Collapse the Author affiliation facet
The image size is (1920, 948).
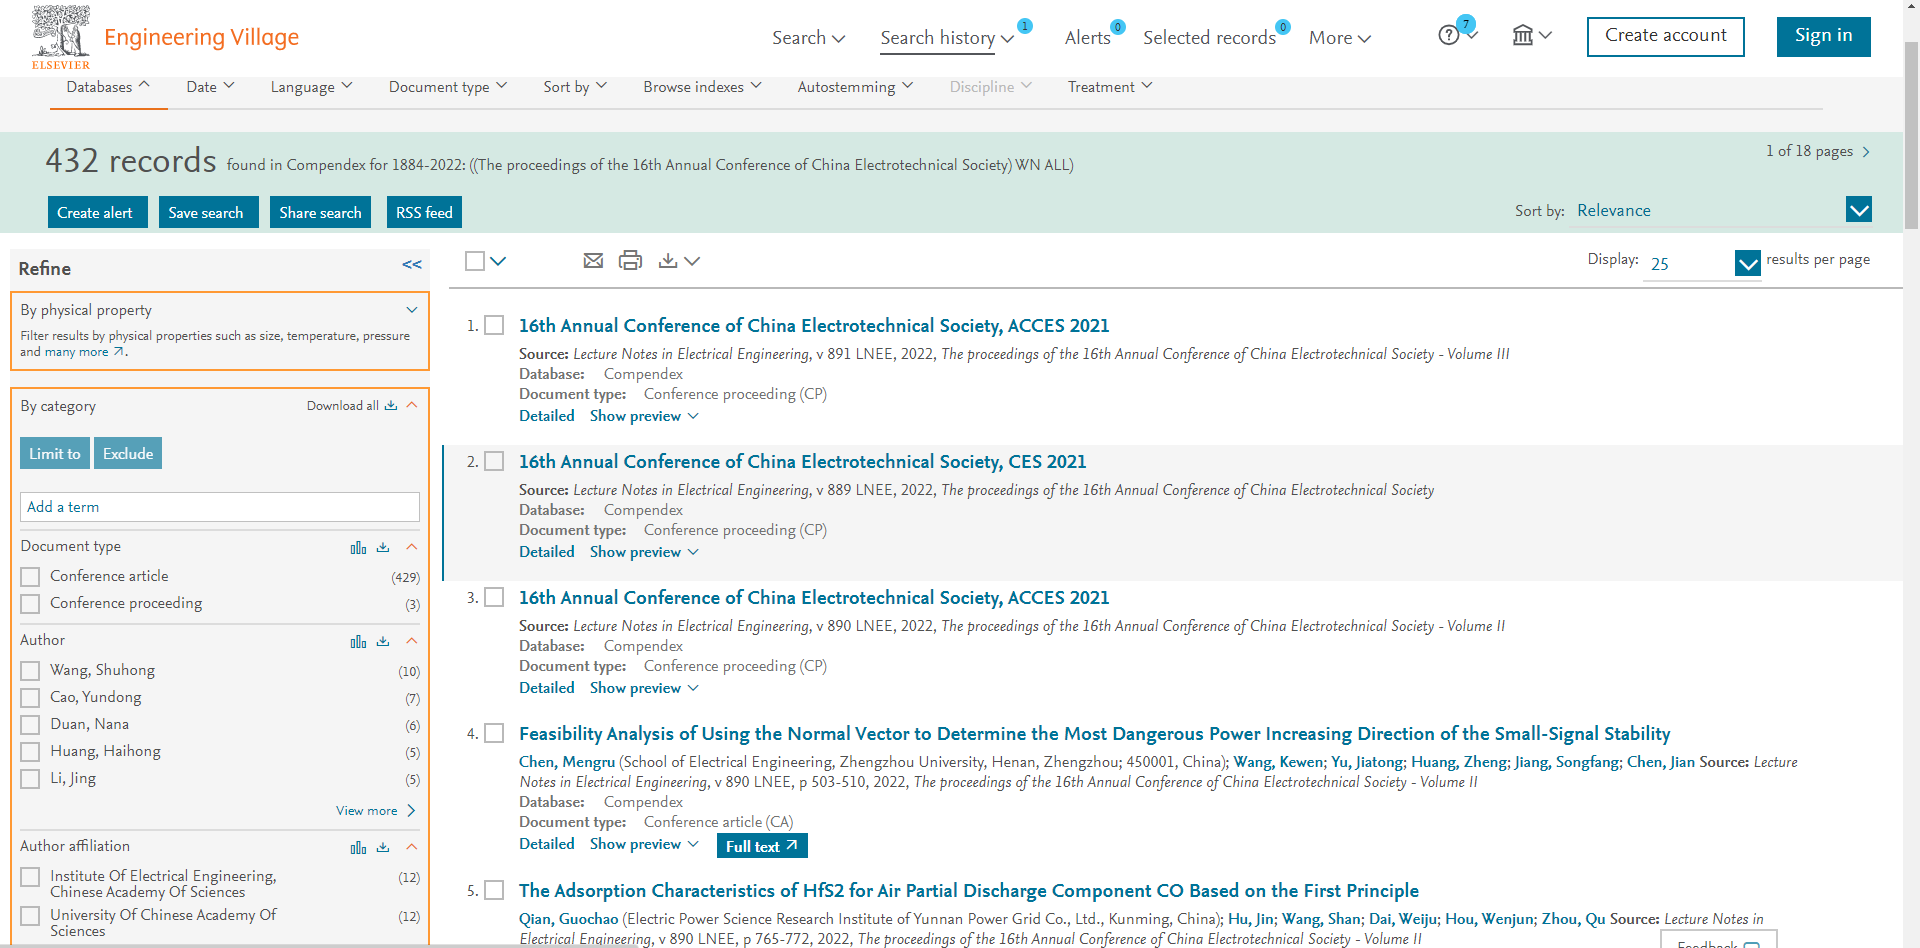(412, 847)
